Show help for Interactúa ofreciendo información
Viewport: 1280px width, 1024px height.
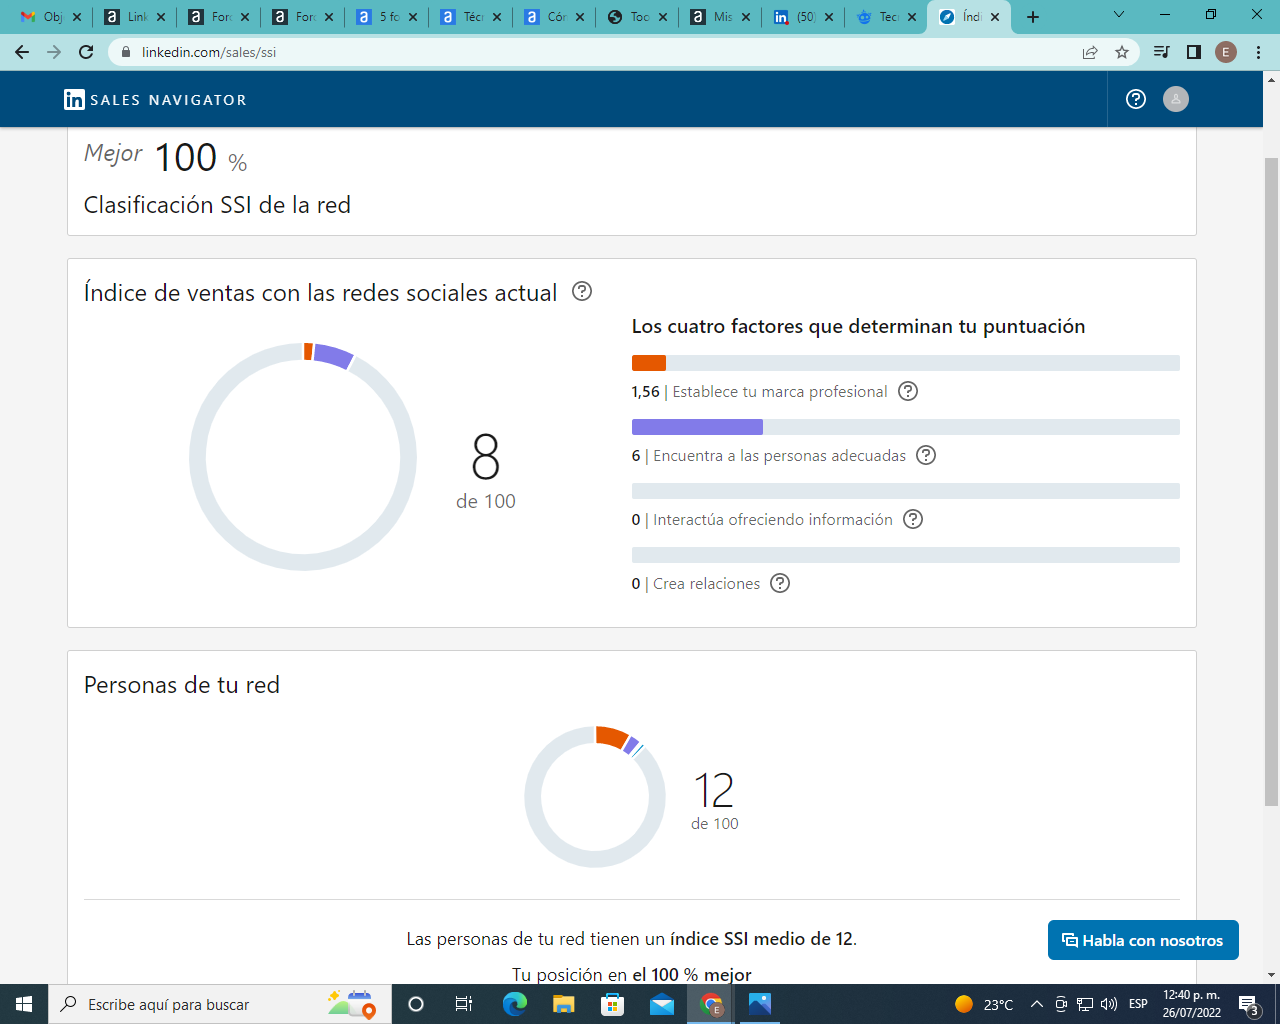coord(913,519)
